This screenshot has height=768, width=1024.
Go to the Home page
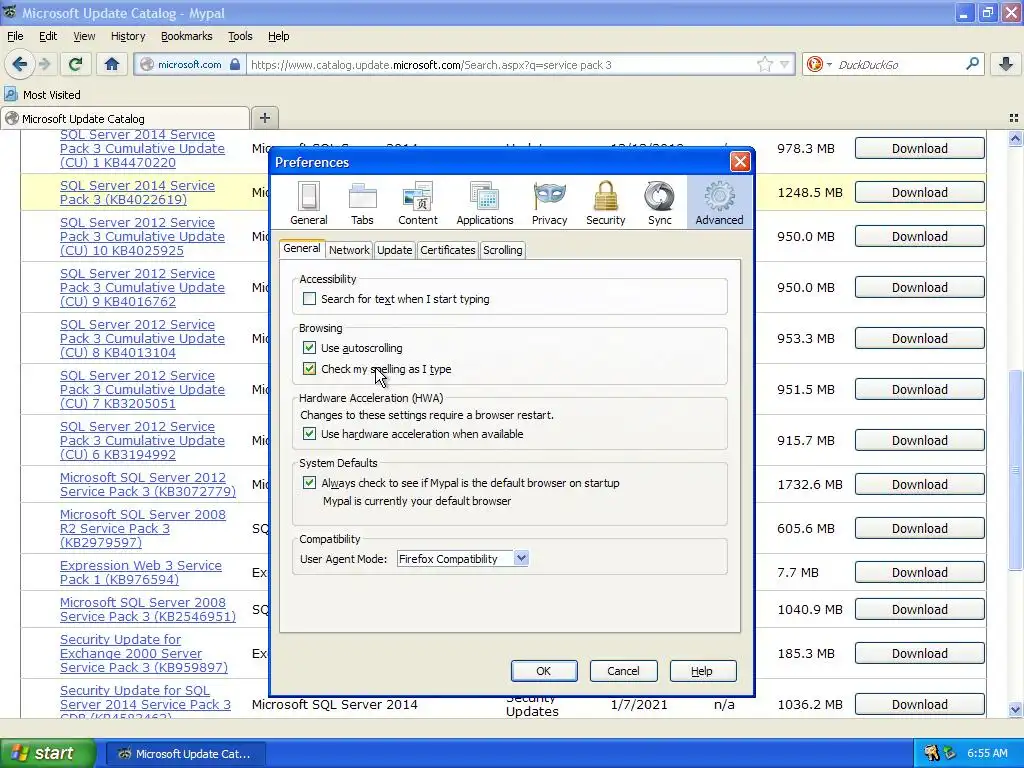click(112, 64)
